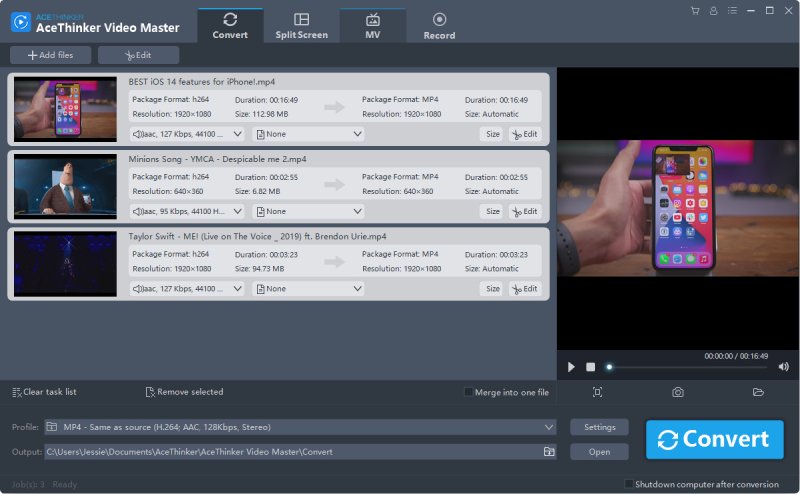The height and width of the screenshot is (494, 800).
Task: Click file name Minions Song - YMCA - Despicable me 2.mp4
Action: tap(217, 159)
